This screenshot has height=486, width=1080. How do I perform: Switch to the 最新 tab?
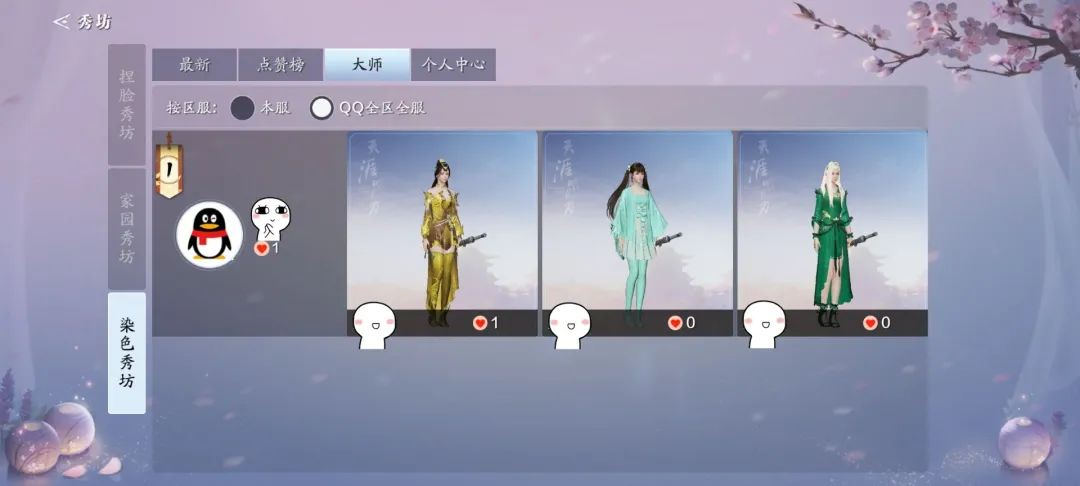(194, 65)
